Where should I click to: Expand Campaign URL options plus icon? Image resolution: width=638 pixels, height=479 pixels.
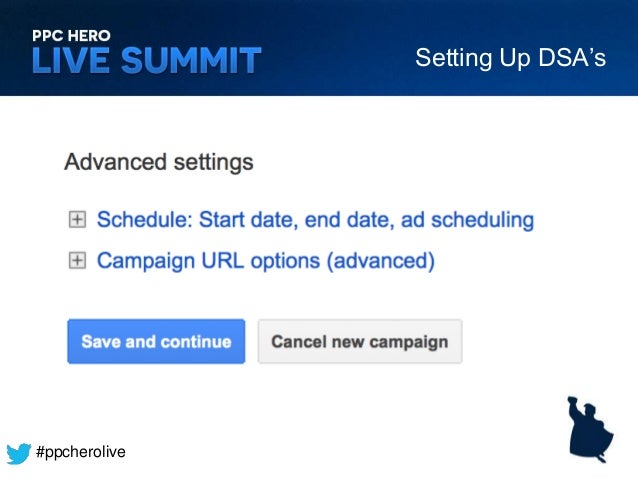click(76, 261)
